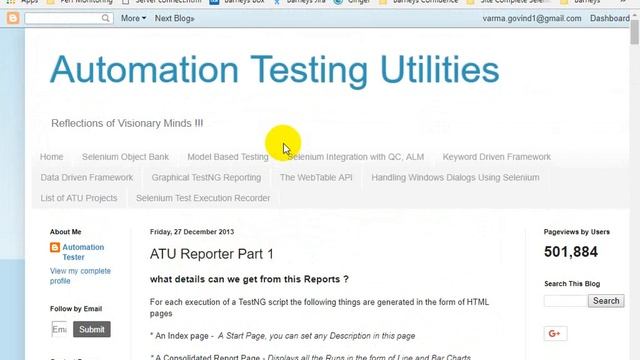This screenshot has width=640, height=360.
Task: Open the Automation Tester profile link
Action: tap(83, 252)
